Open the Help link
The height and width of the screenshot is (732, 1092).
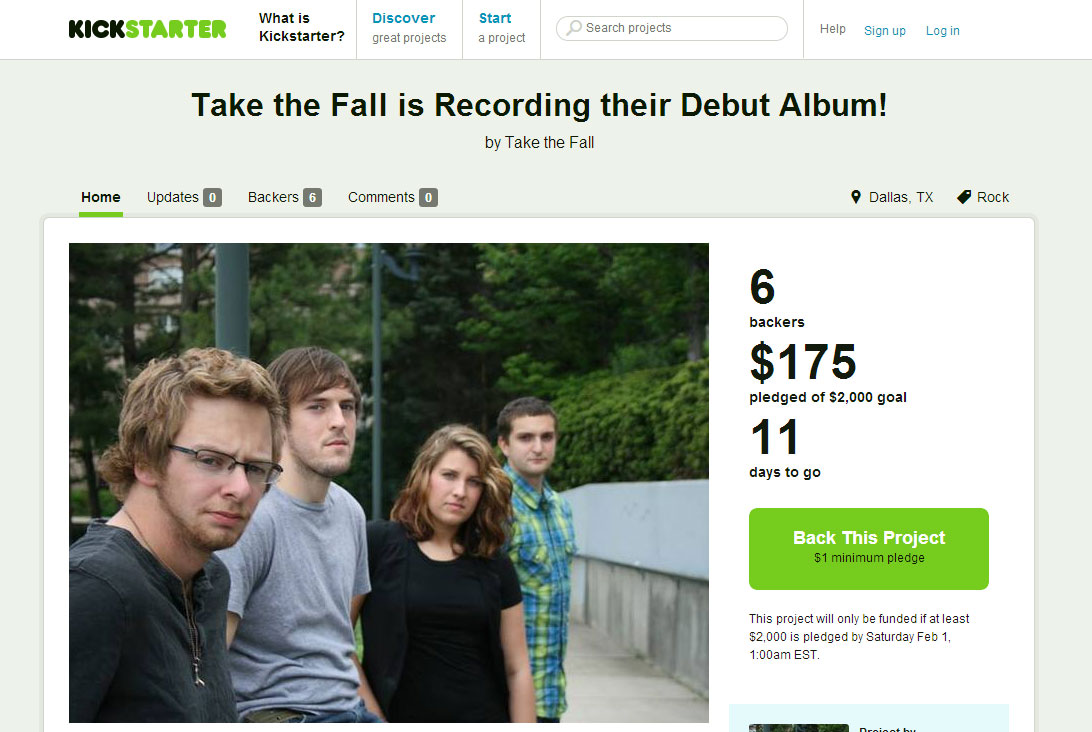point(832,29)
